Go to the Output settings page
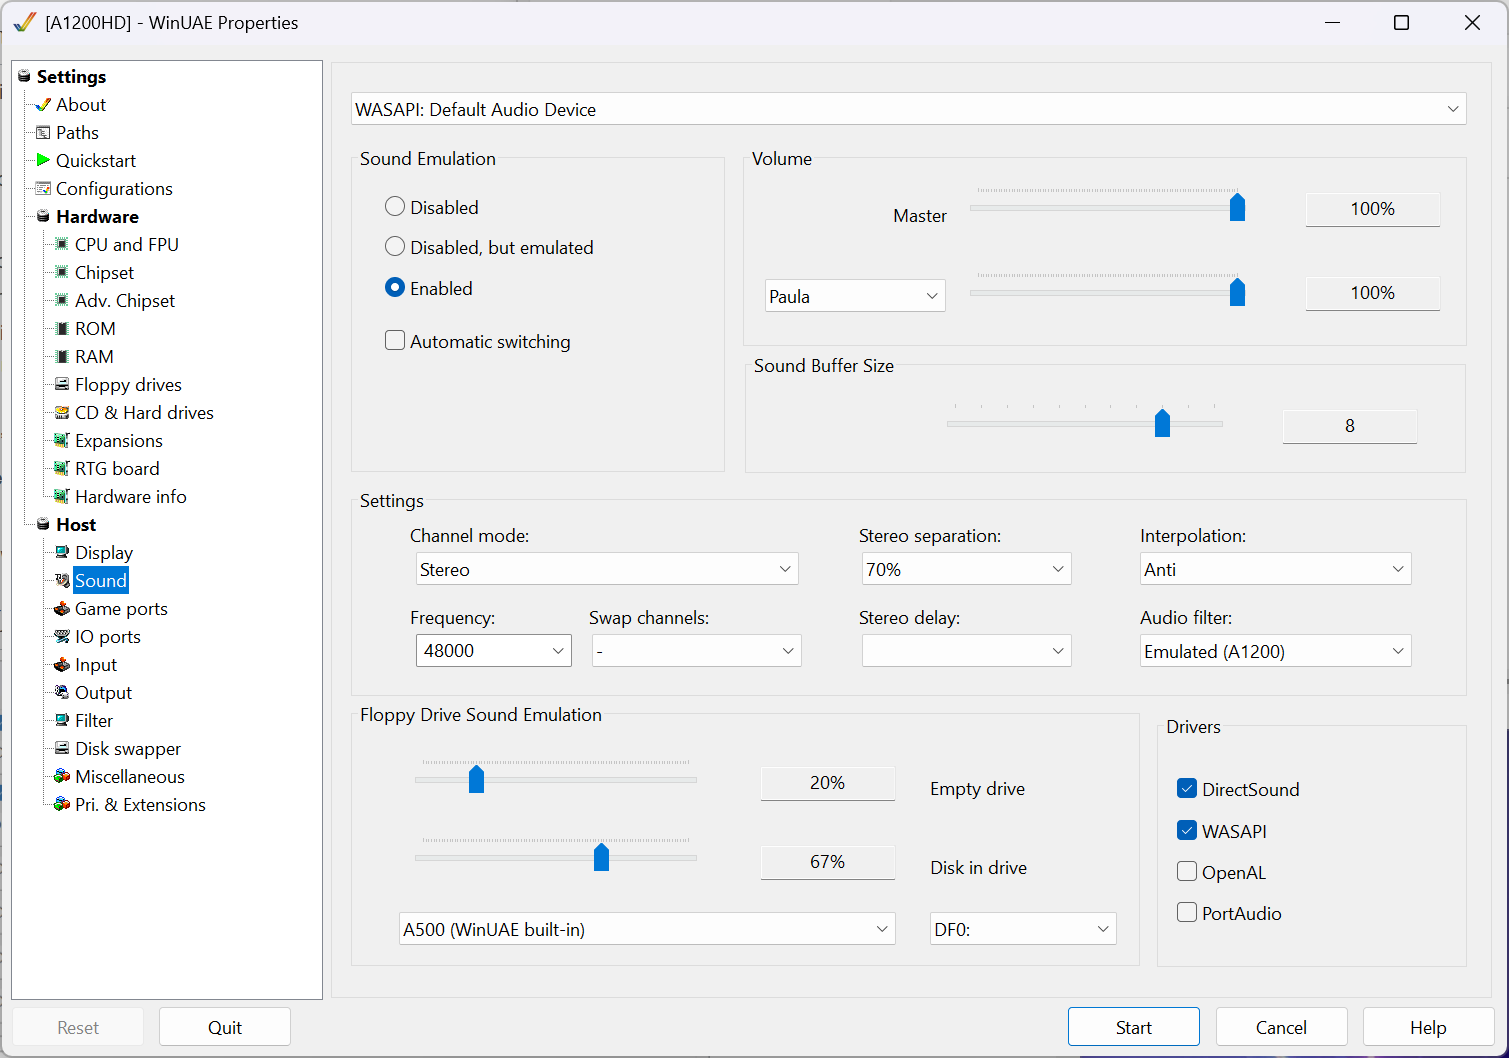 (x=103, y=693)
